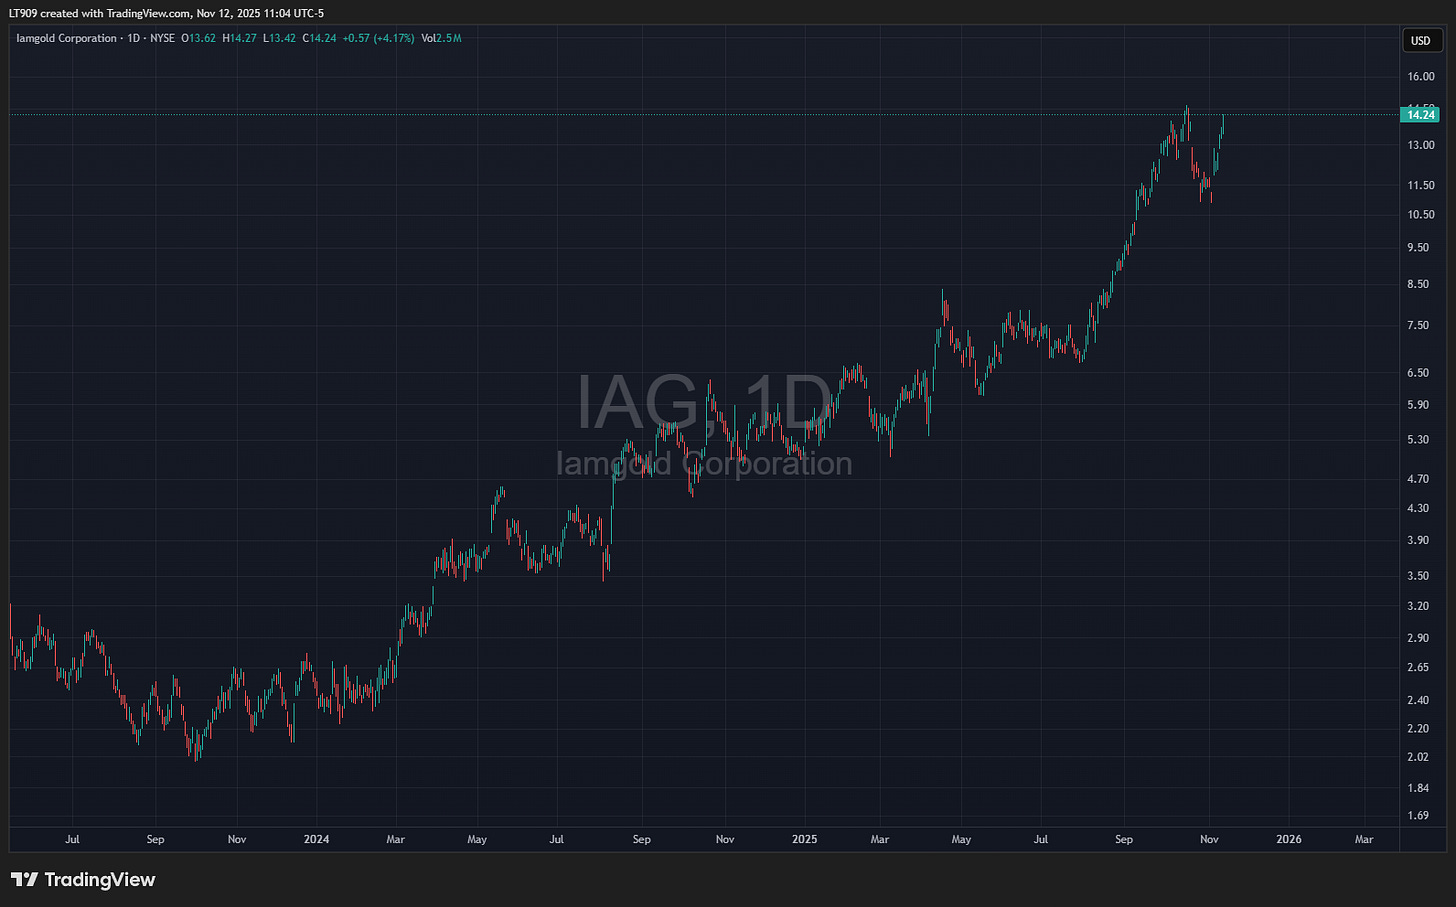1456x907 pixels.
Task: Click 16.00 on the price scale
Action: click(1420, 77)
